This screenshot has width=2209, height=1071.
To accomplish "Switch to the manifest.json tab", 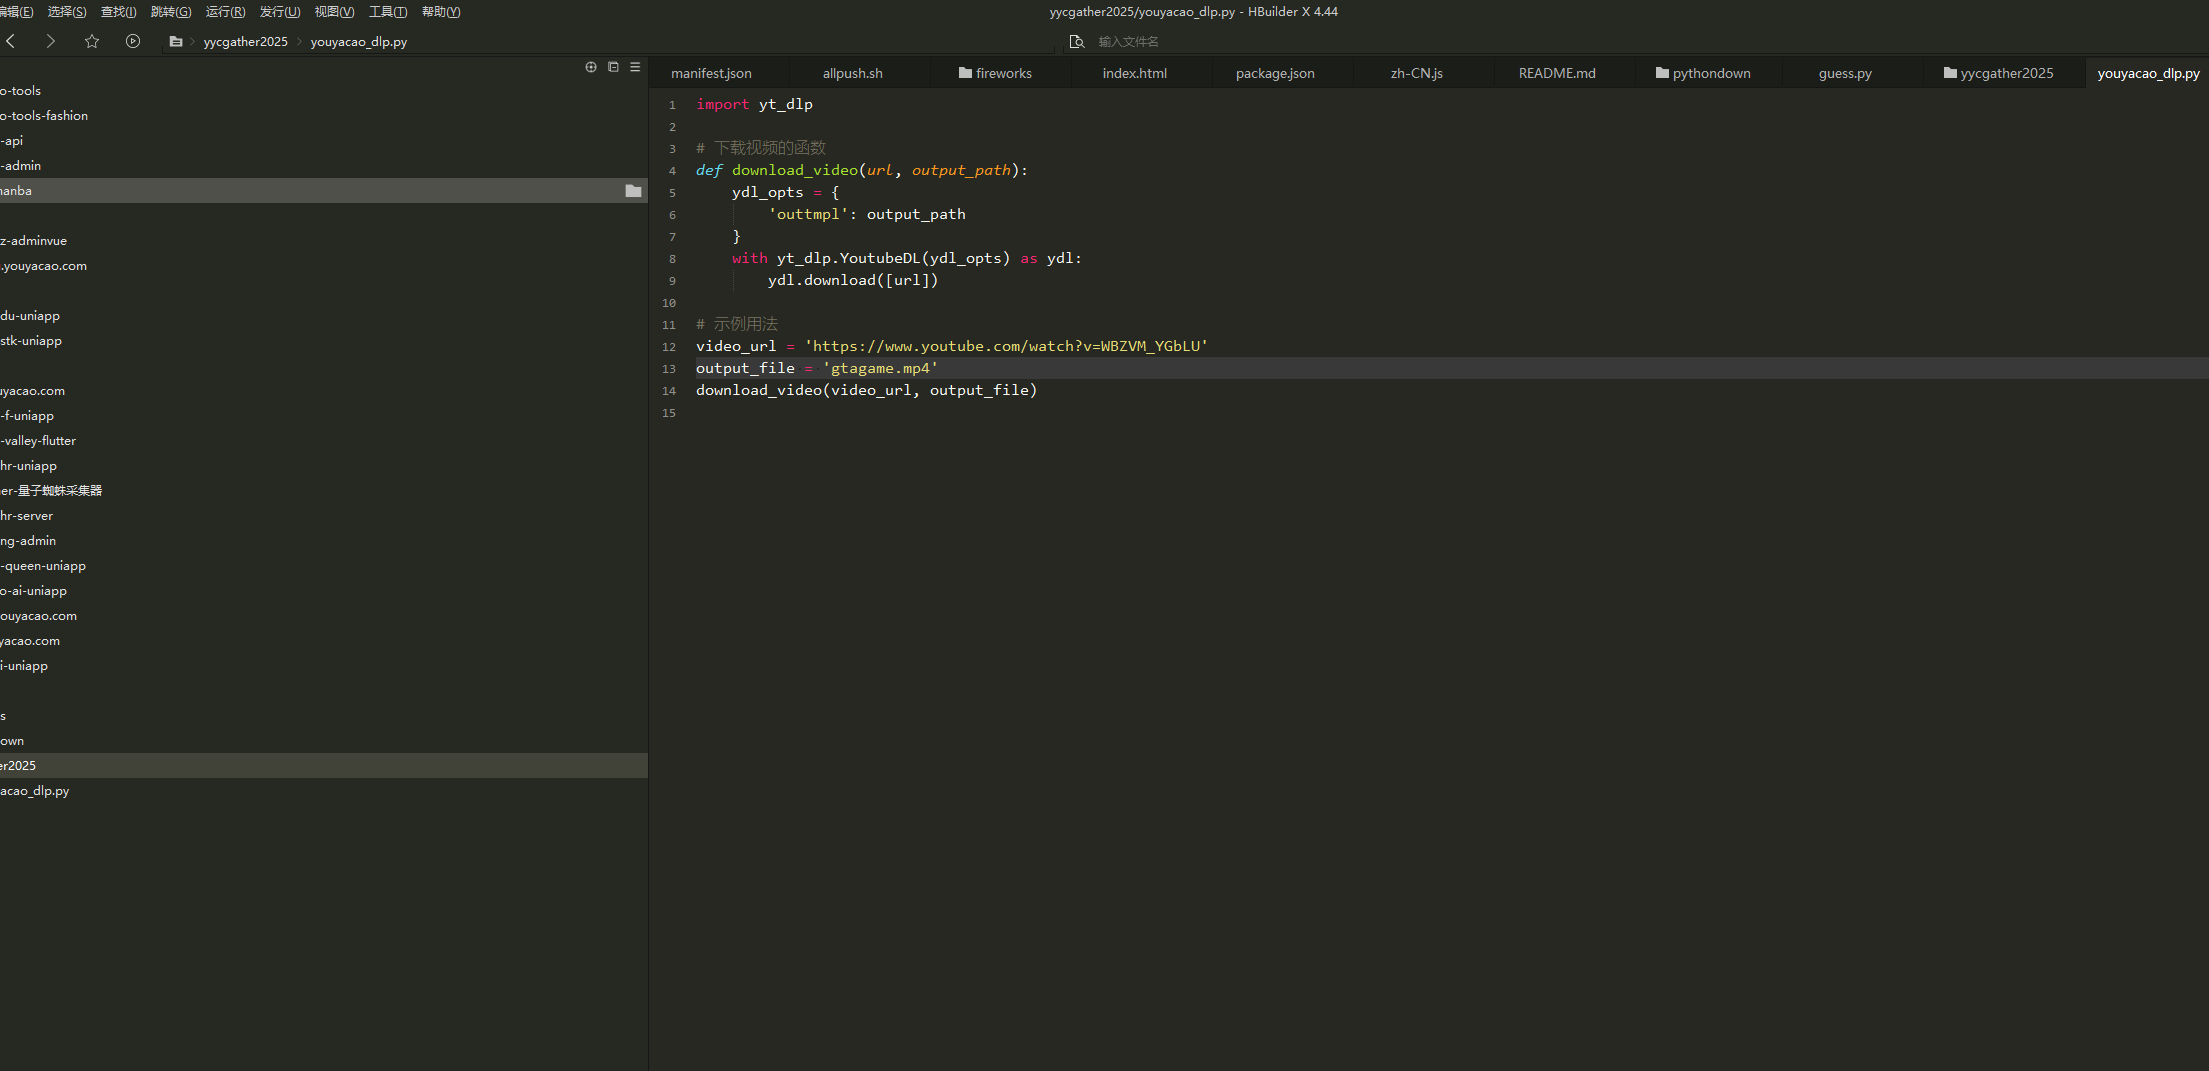I will coord(711,73).
